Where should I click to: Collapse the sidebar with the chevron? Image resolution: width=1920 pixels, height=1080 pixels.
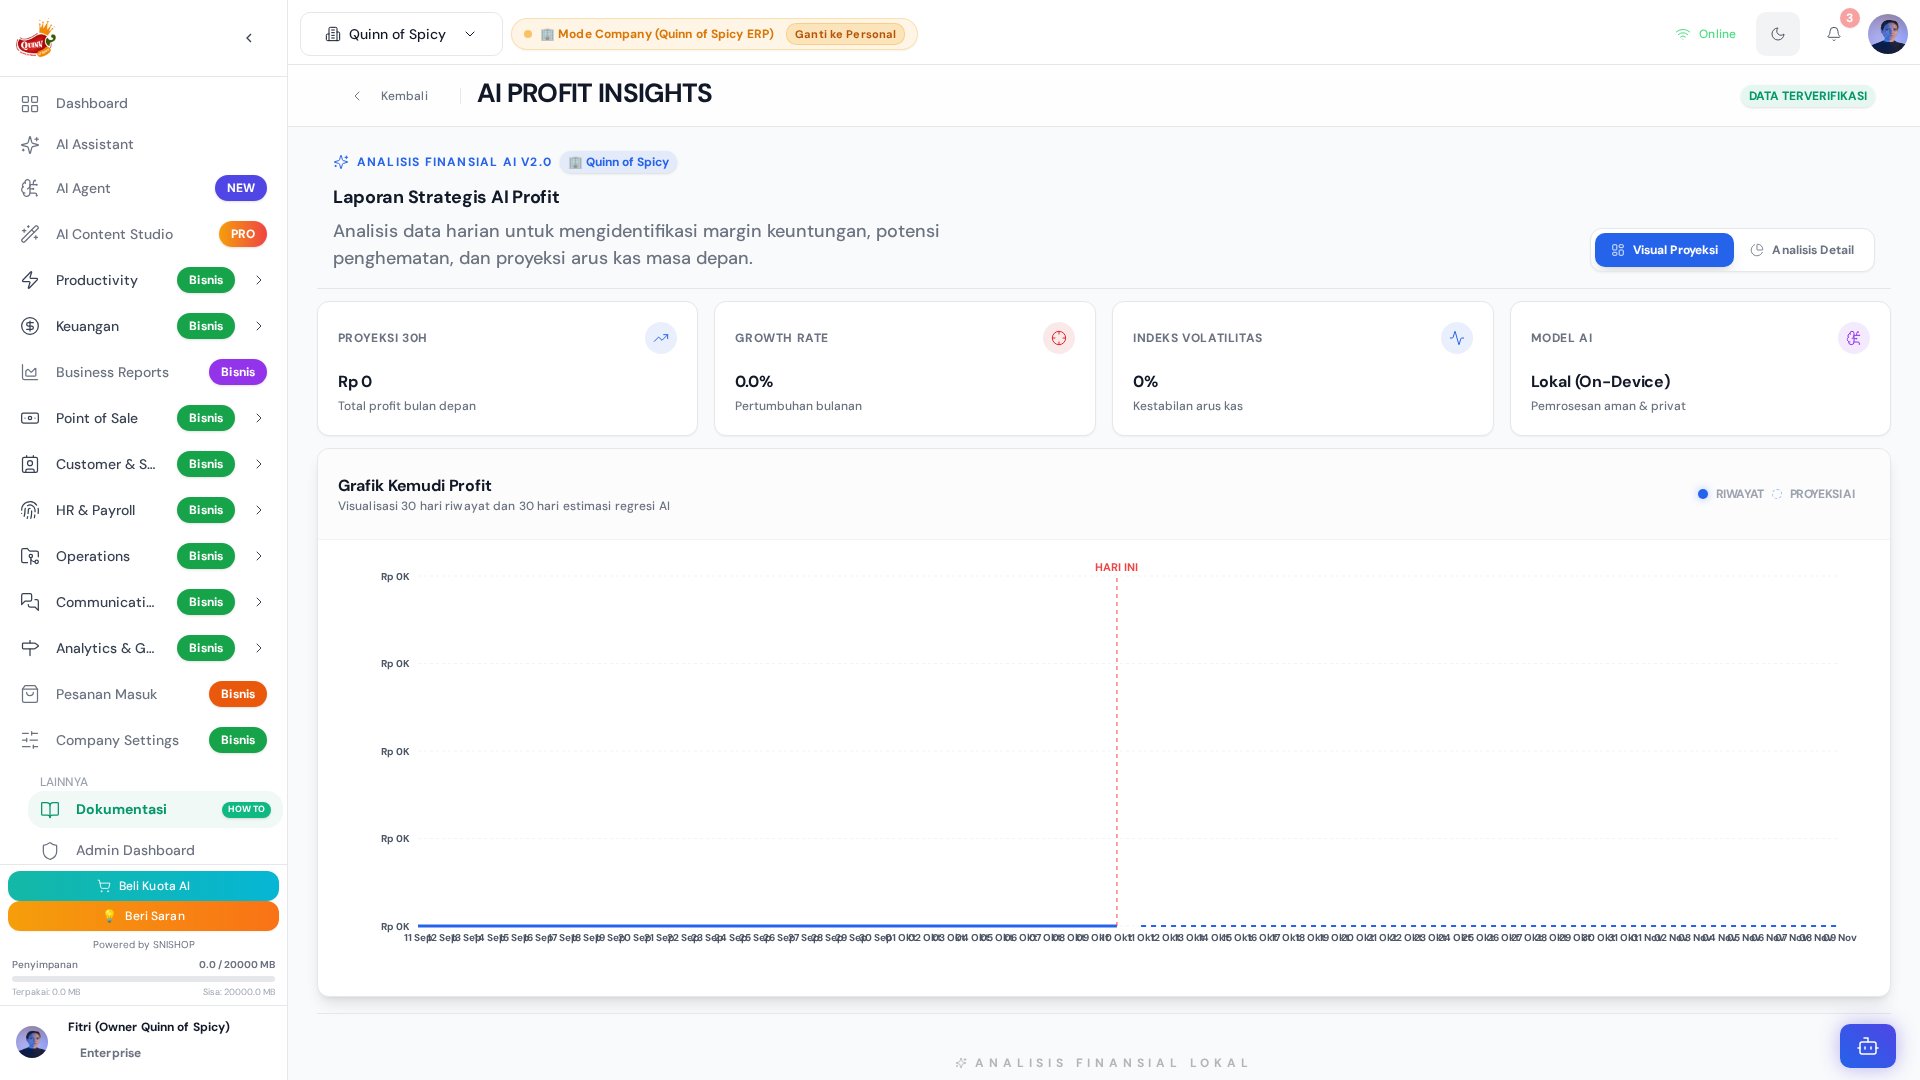[x=249, y=38]
